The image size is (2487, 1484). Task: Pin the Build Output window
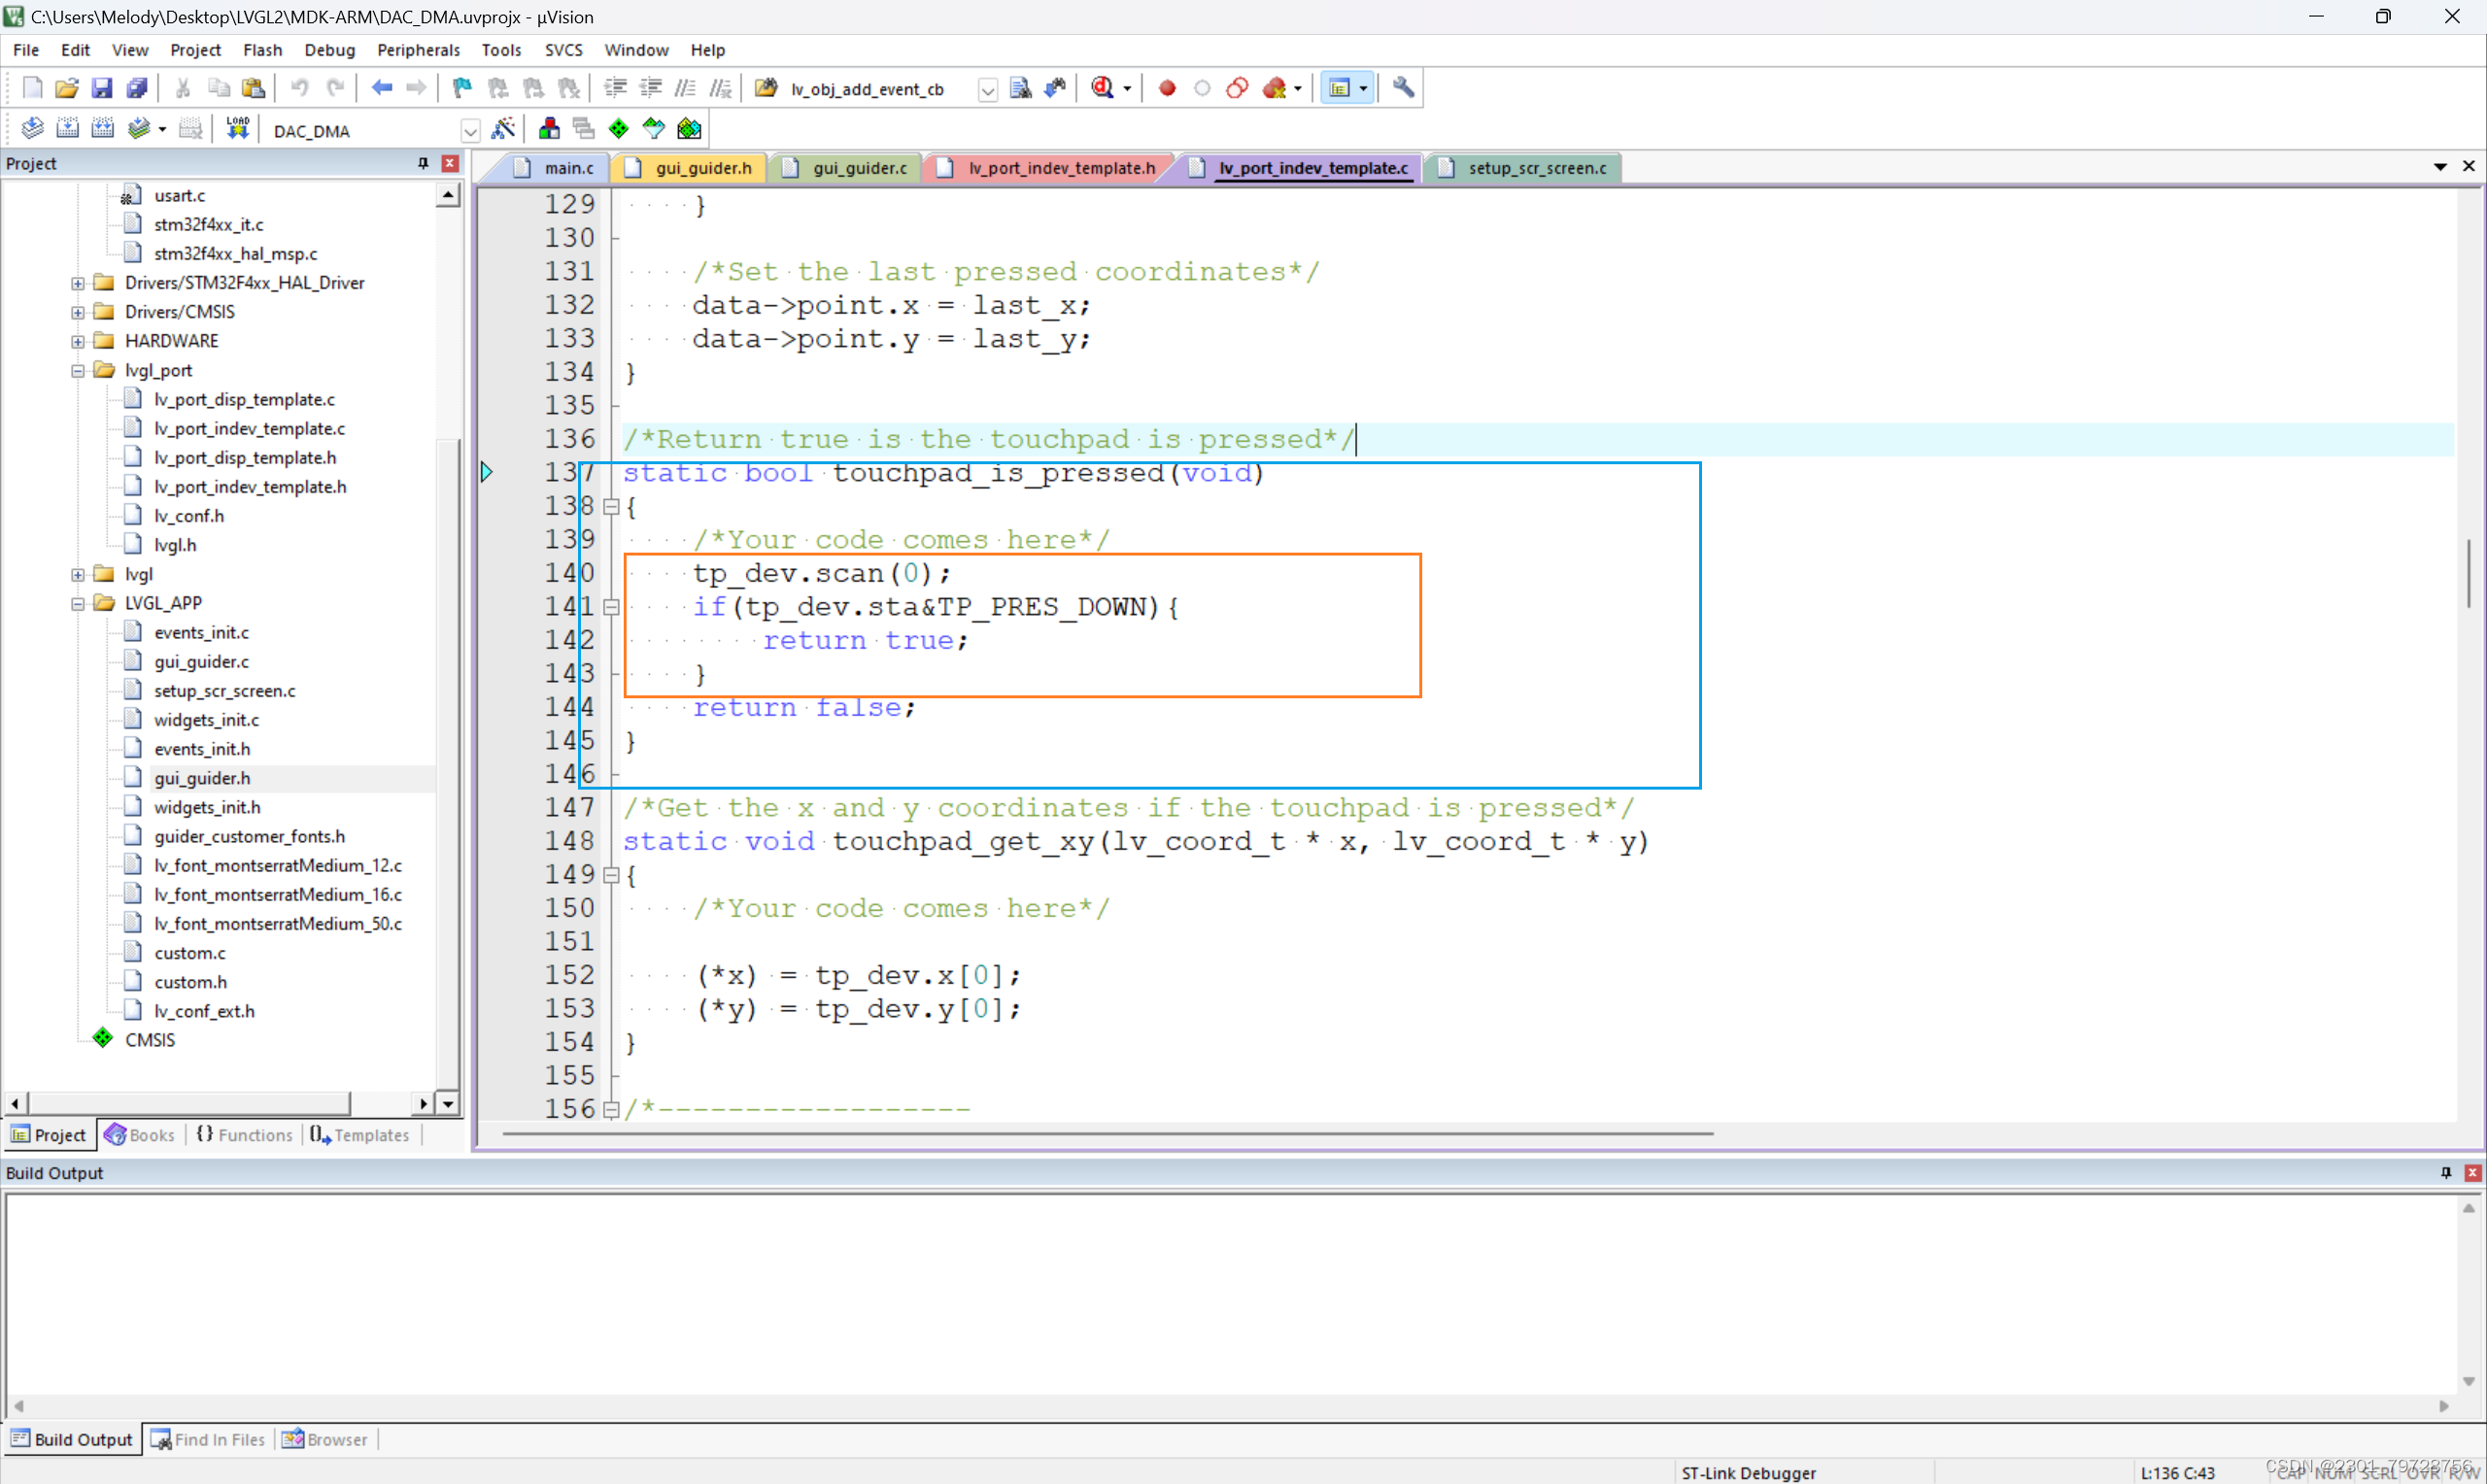[2445, 1172]
